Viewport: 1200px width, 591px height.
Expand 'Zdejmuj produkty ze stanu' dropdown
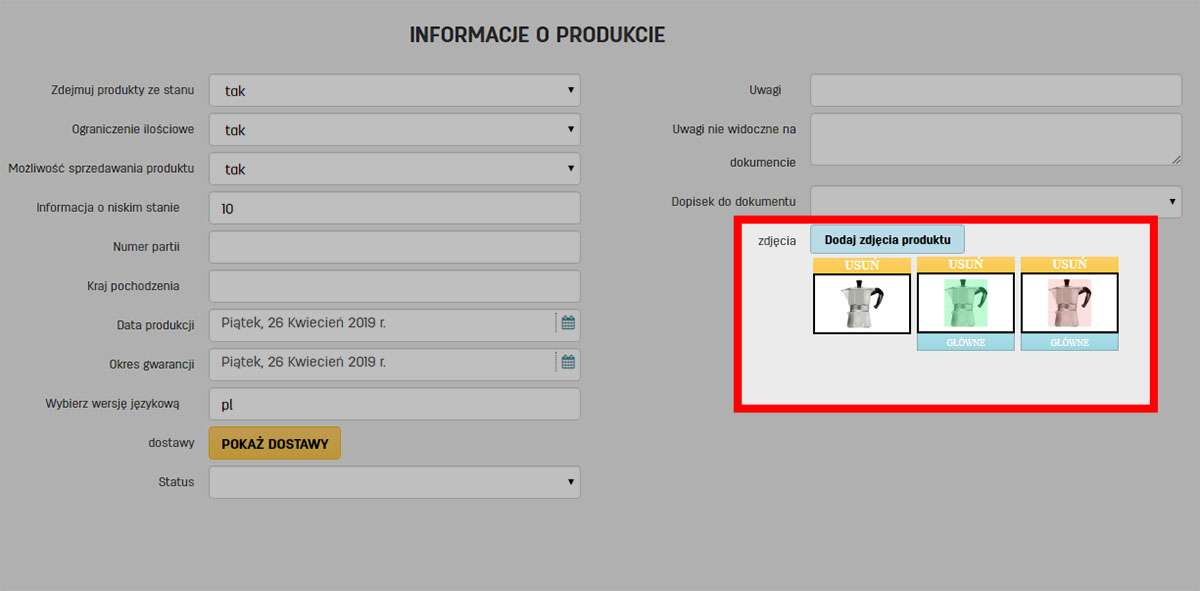(x=394, y=90)
